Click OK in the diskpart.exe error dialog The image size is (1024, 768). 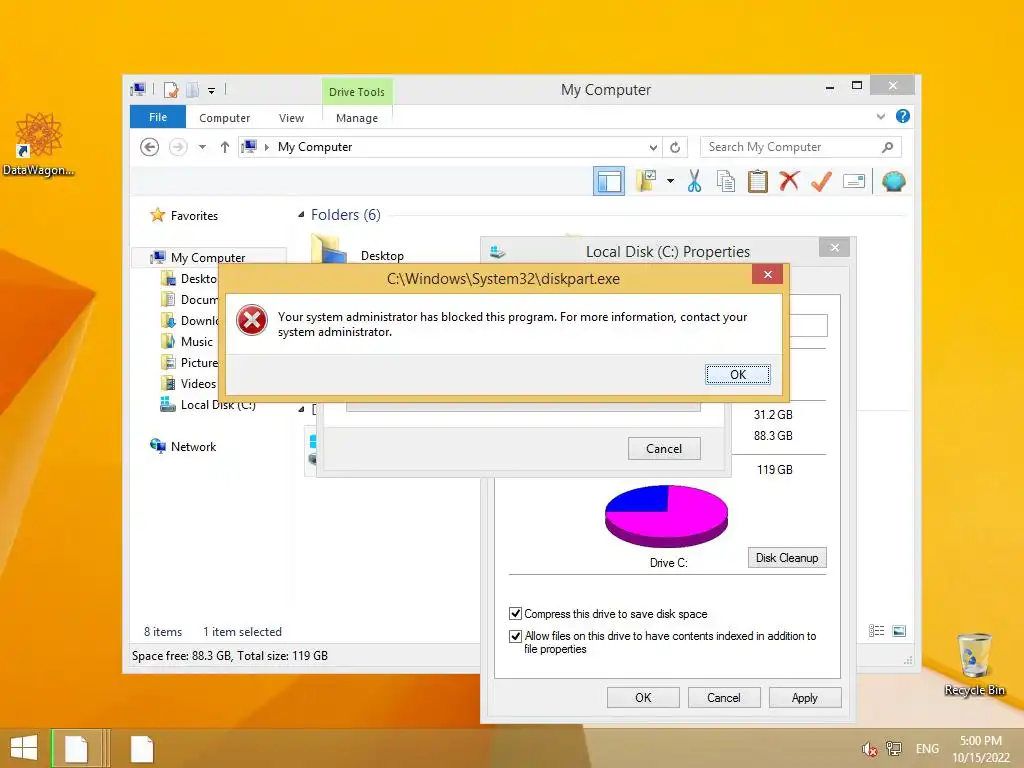point(738,374)
